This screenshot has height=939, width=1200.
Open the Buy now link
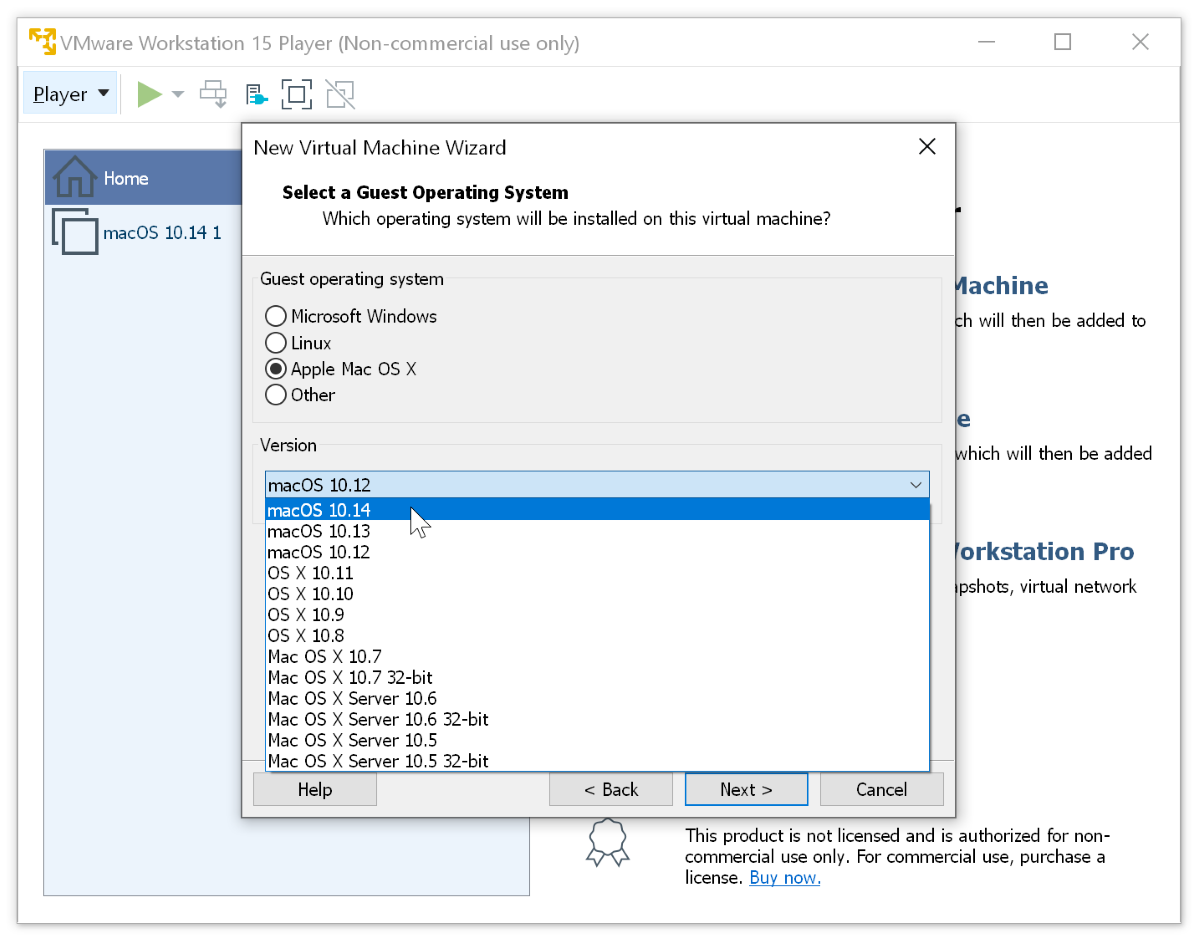[785, 878]
